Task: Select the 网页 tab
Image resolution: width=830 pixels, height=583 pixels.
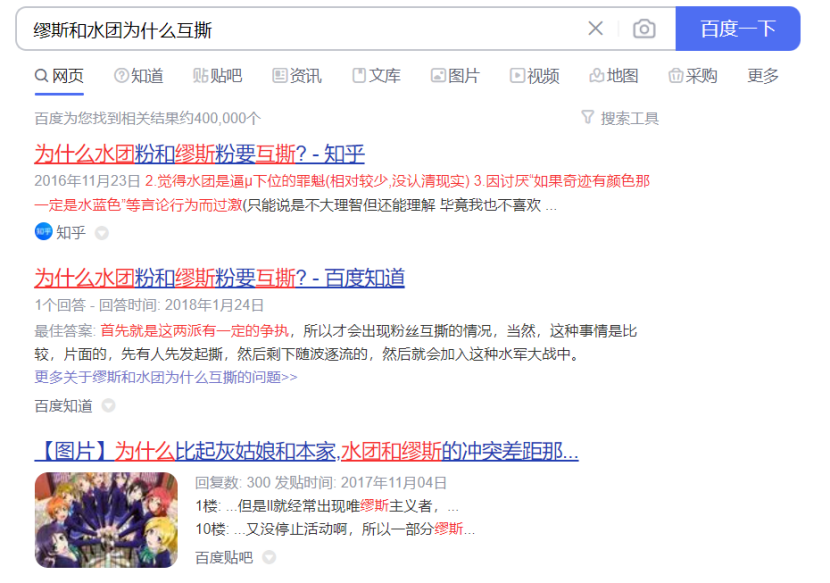Action: [x=59, y=76]
